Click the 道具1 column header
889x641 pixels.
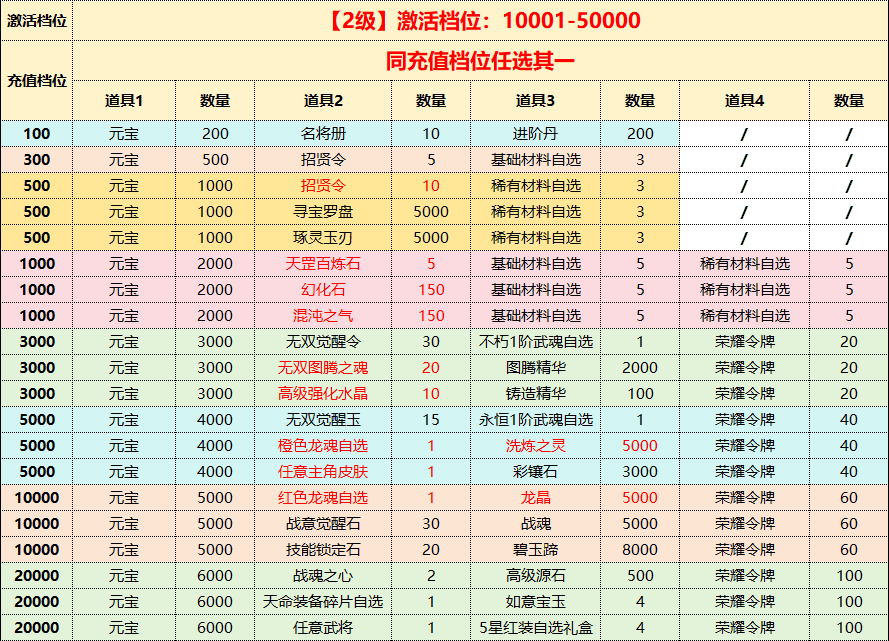point(124,101)
